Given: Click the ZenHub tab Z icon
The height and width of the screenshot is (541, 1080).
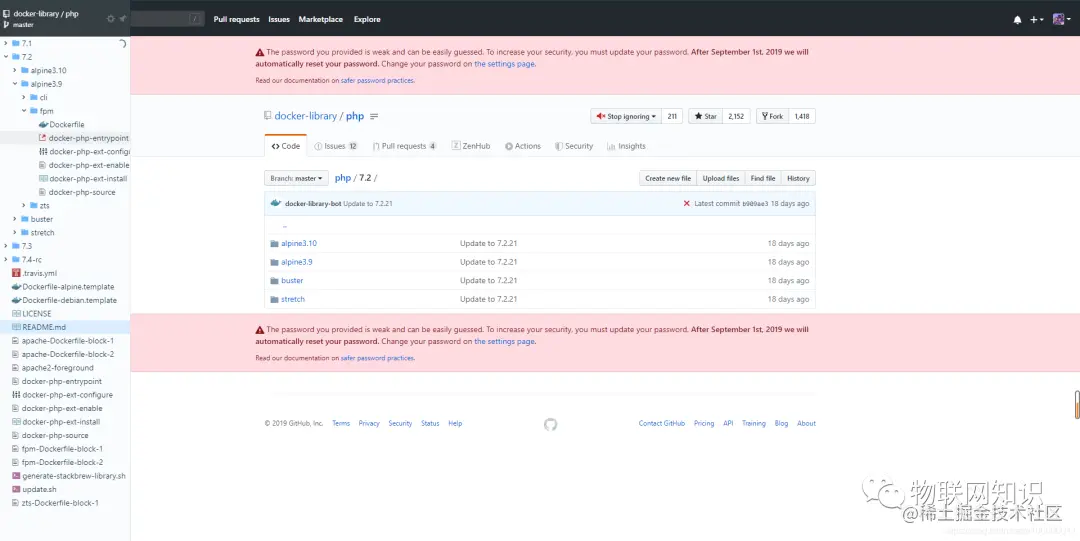Looking at the screenshot, I should 456,145.
